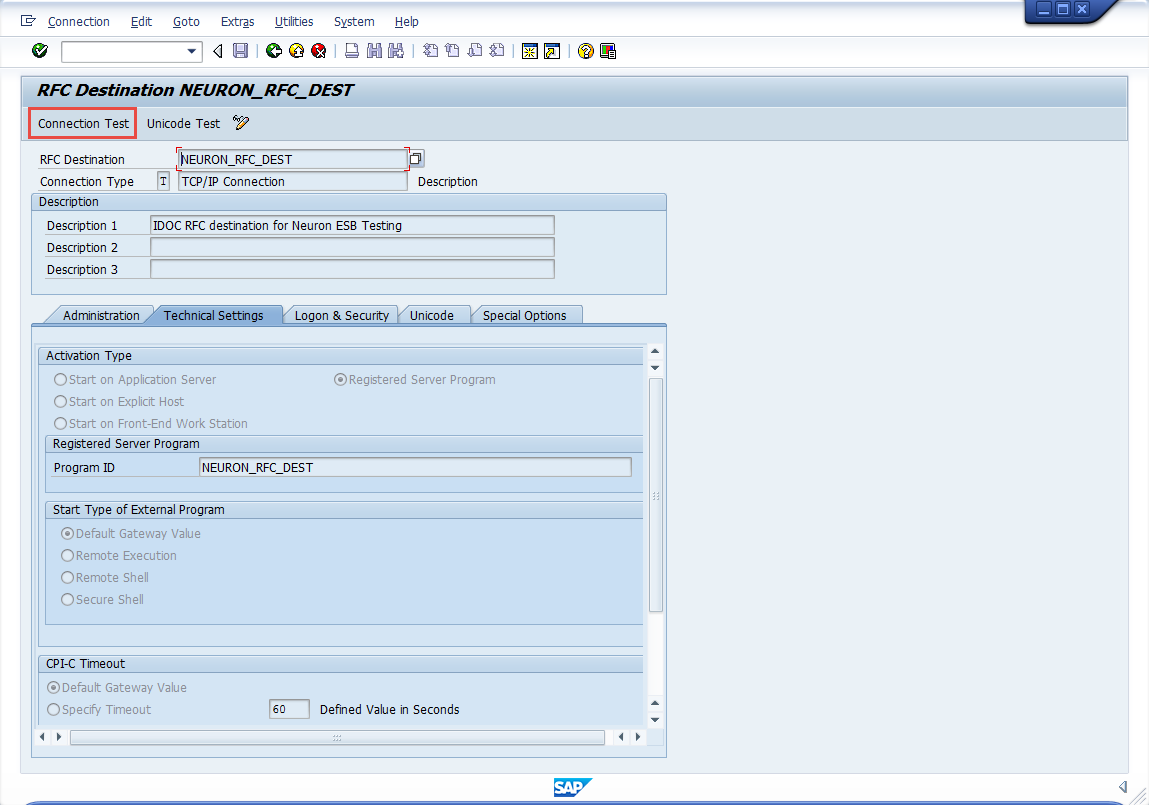Click the menu icon left of Connection
1149x805 pixels.
tap(28, 21)
